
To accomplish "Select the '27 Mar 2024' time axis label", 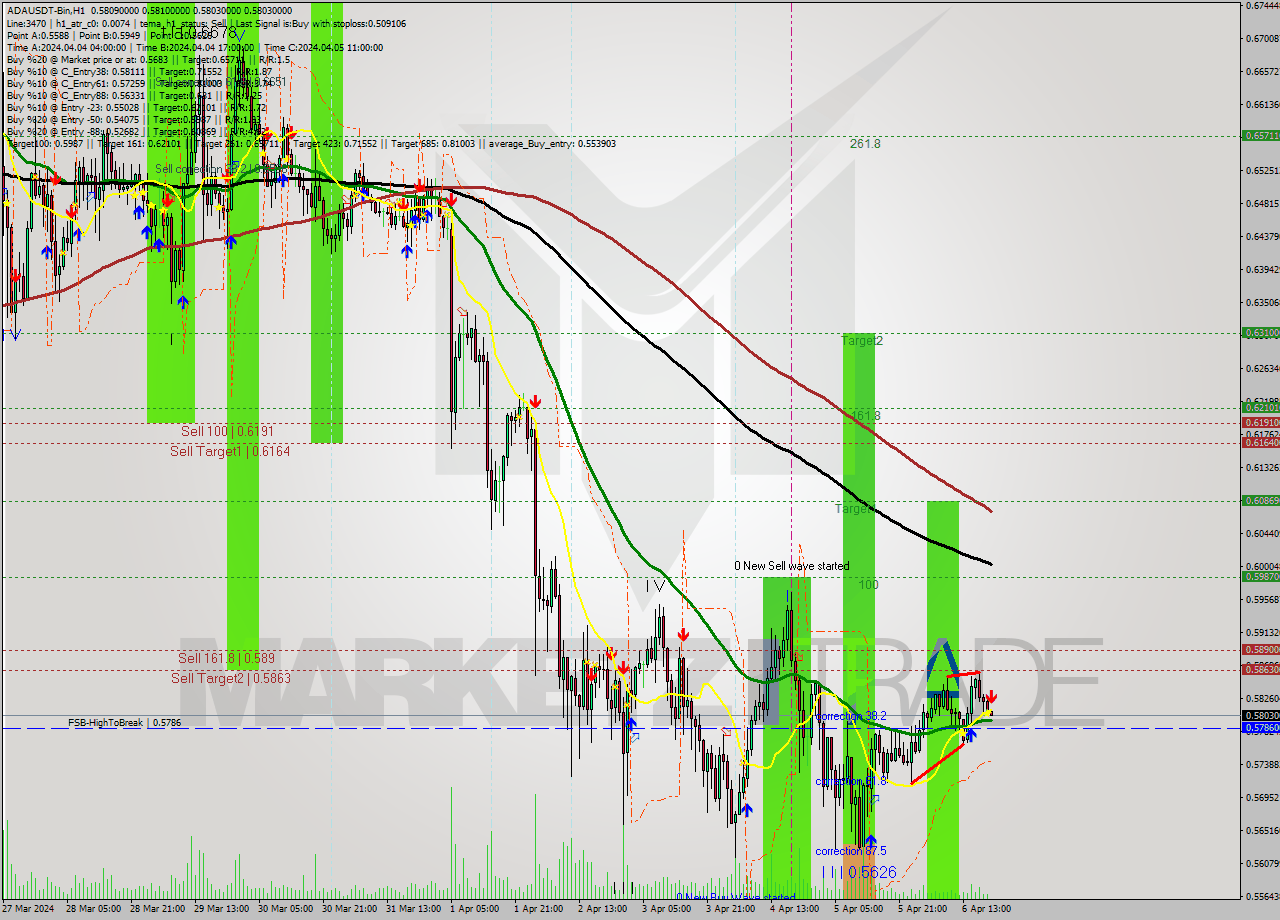I will click(30, 909).
